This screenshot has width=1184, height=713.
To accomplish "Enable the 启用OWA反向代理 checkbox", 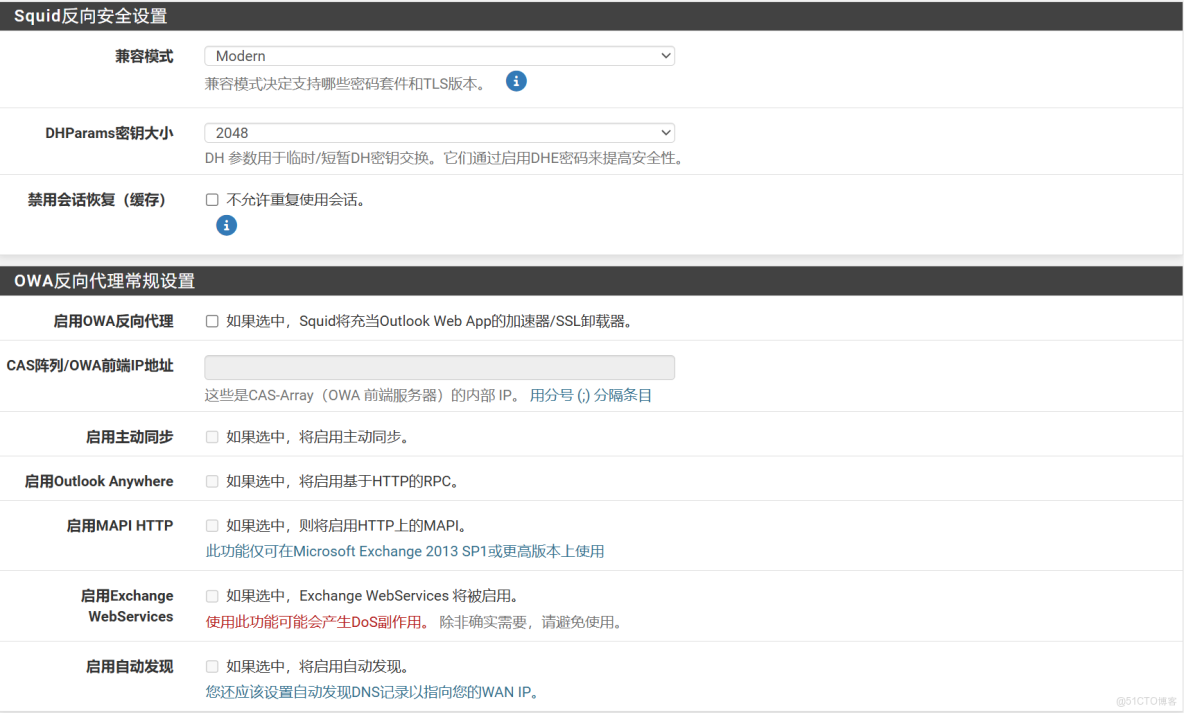I will pos(211,320).
